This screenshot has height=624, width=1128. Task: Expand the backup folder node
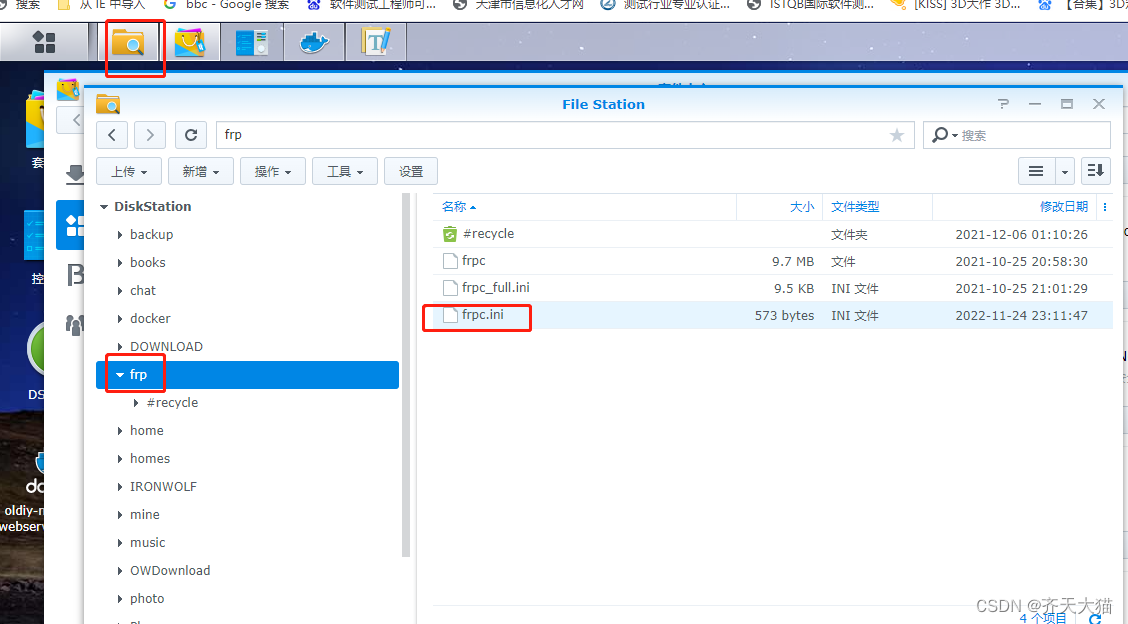point(120,235)
